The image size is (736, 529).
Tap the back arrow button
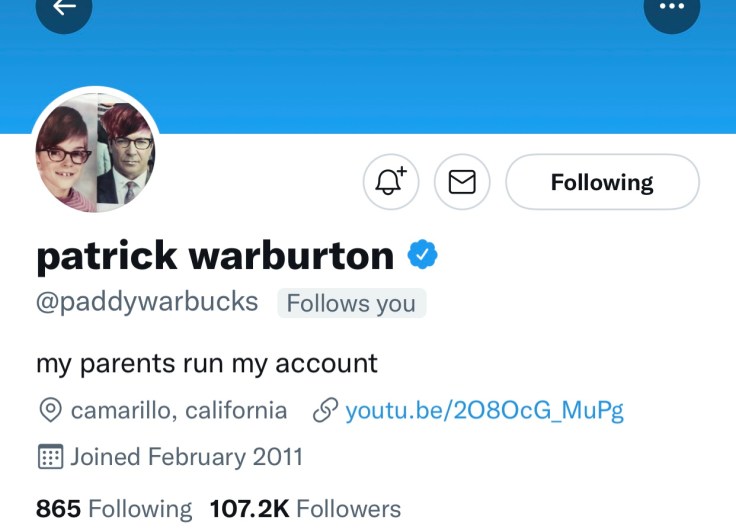[x=65, y=9]
